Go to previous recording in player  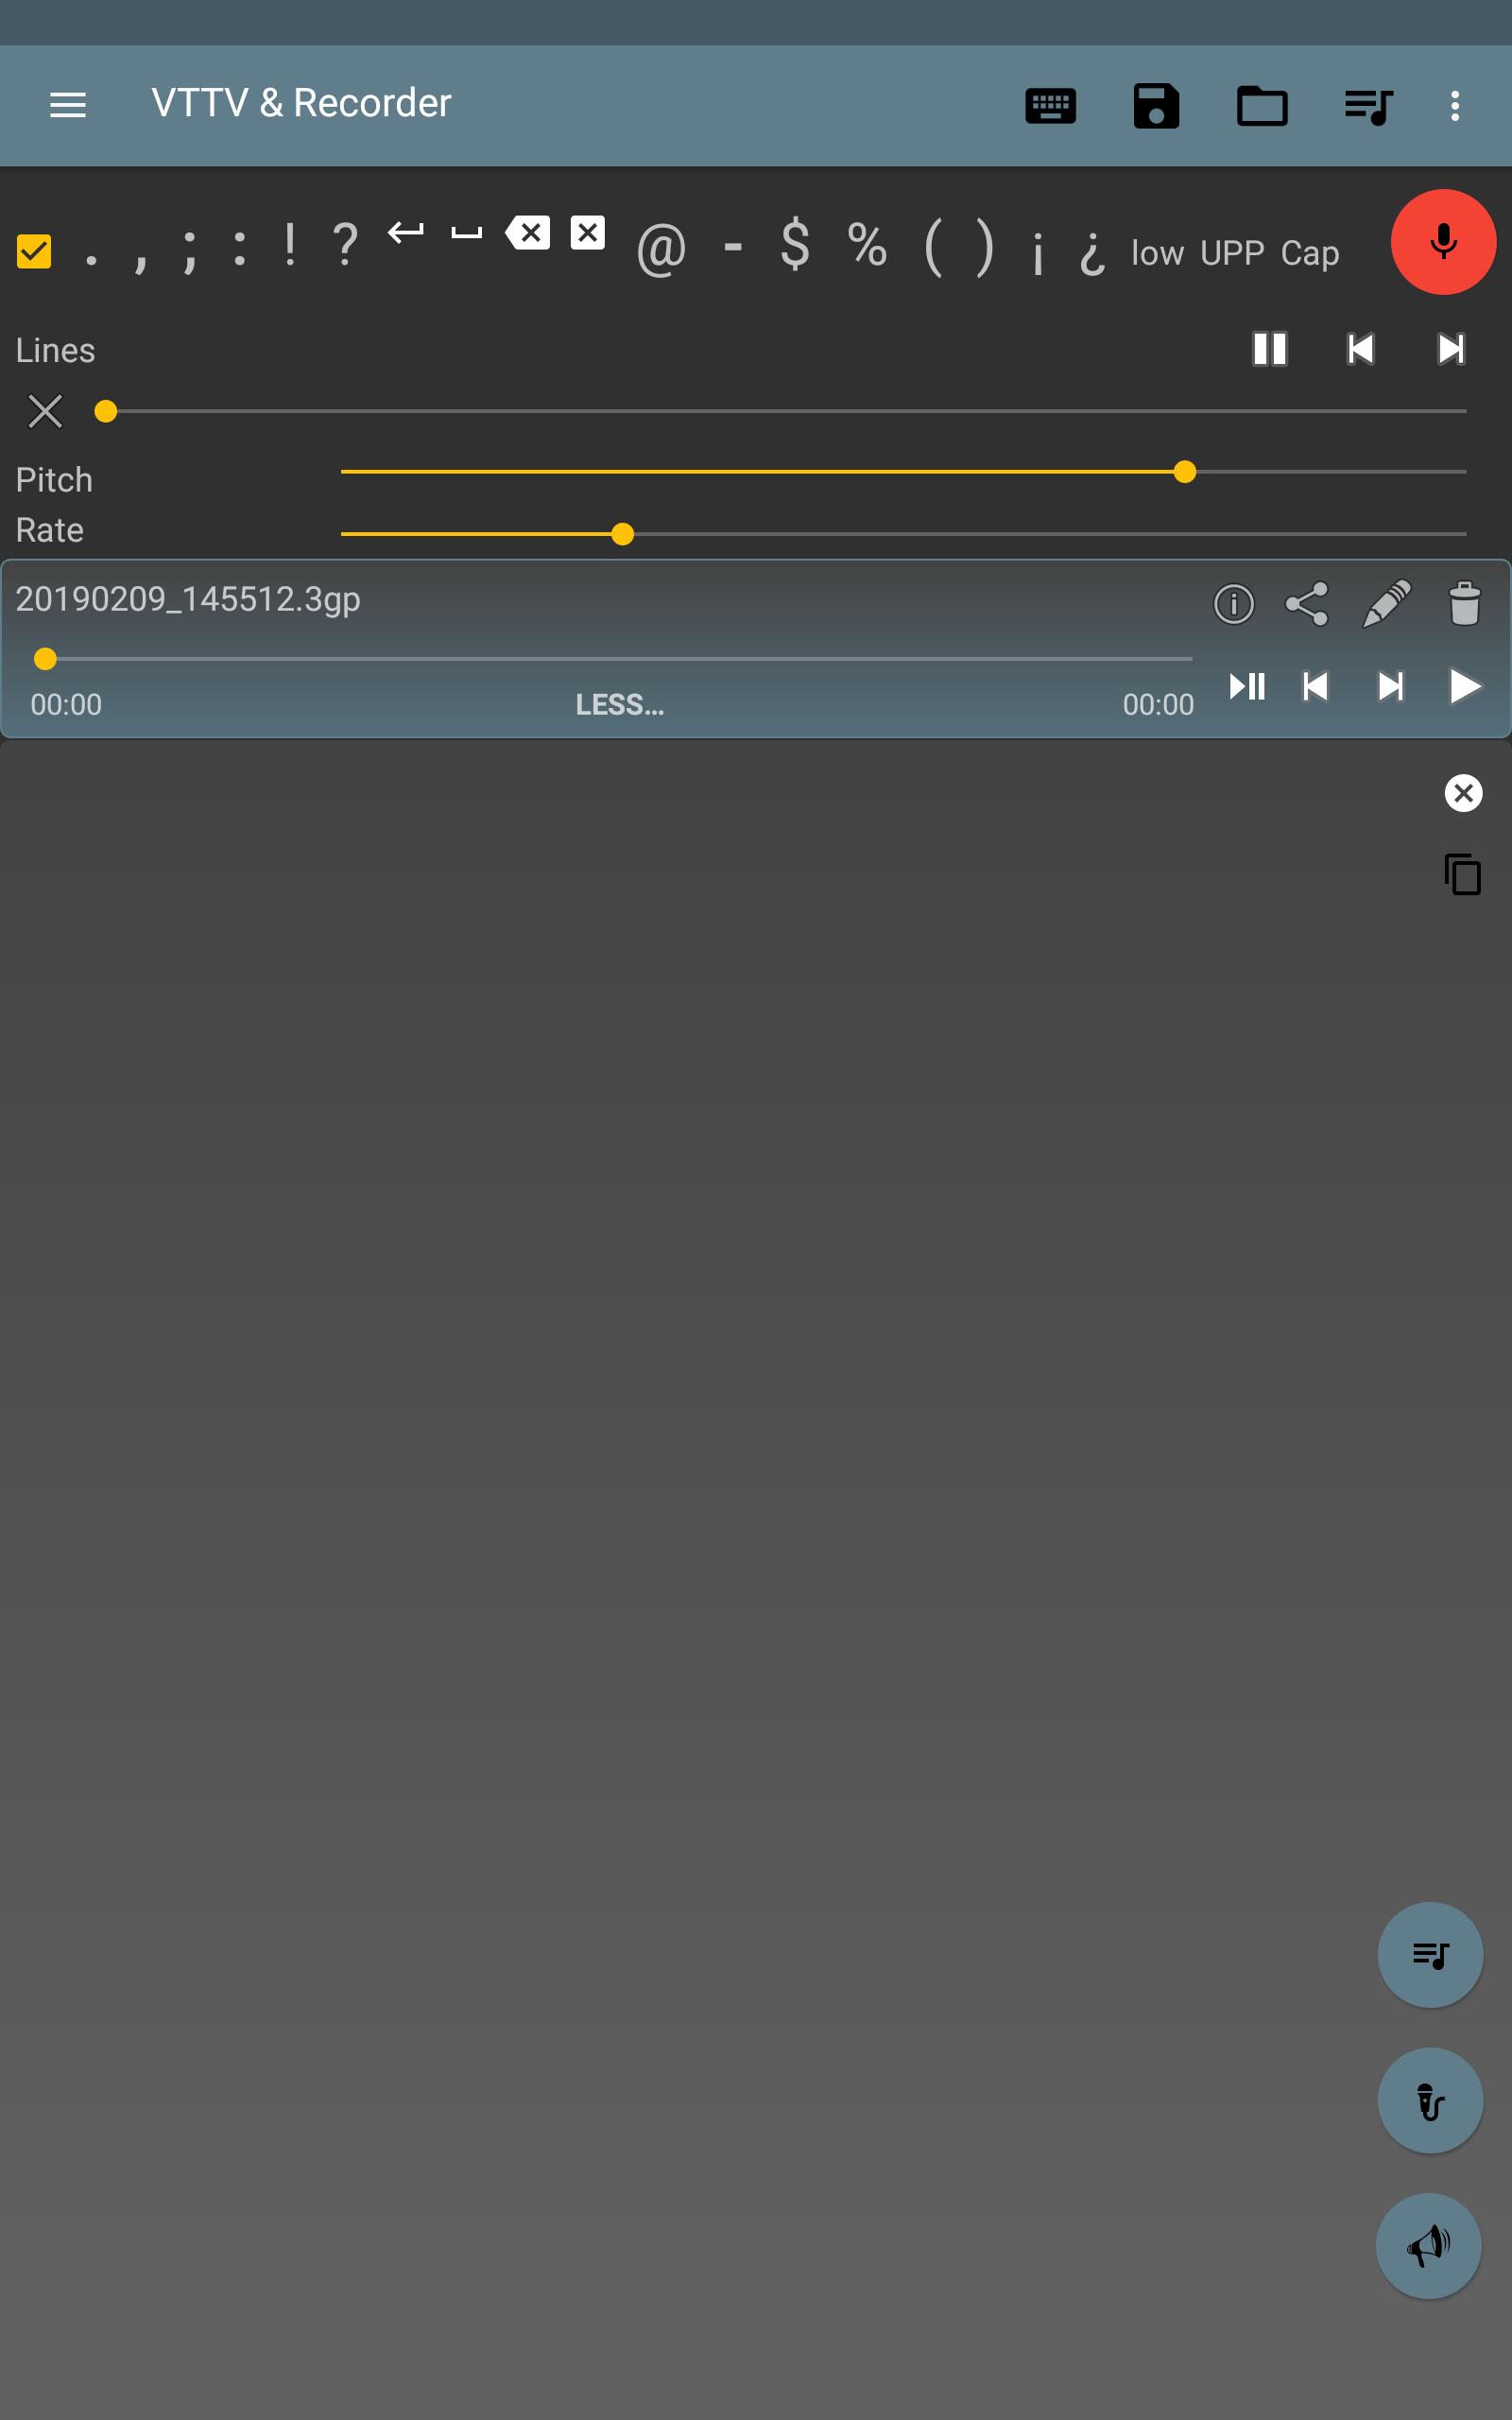(x=1316, y=687)
